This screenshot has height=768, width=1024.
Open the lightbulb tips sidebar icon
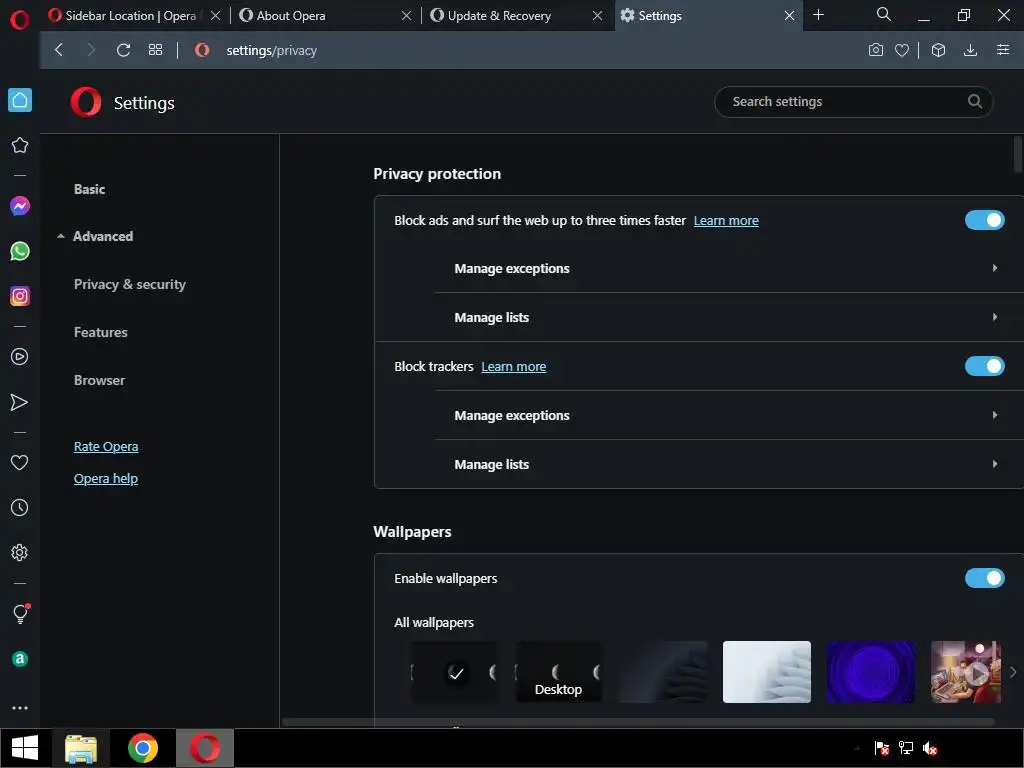pyautogui.click(x=20, y=613)
